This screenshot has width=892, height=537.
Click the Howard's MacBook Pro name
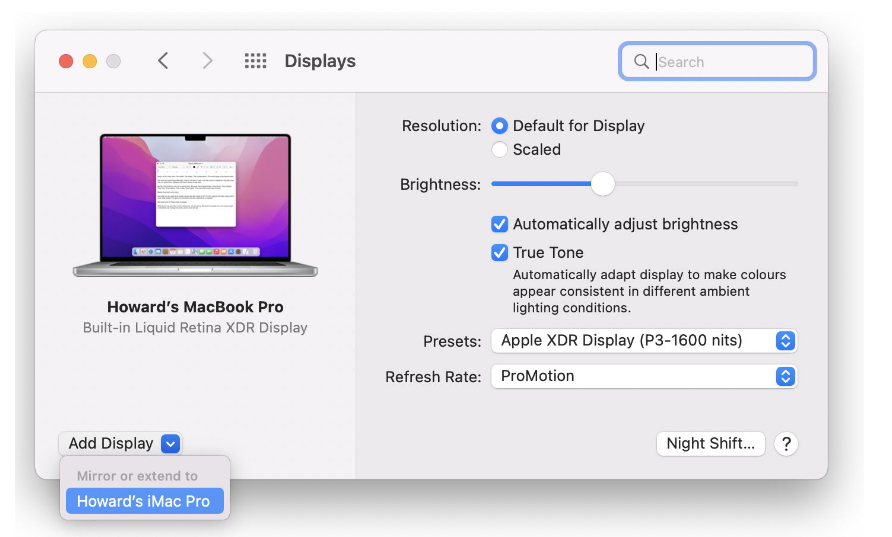195,307
